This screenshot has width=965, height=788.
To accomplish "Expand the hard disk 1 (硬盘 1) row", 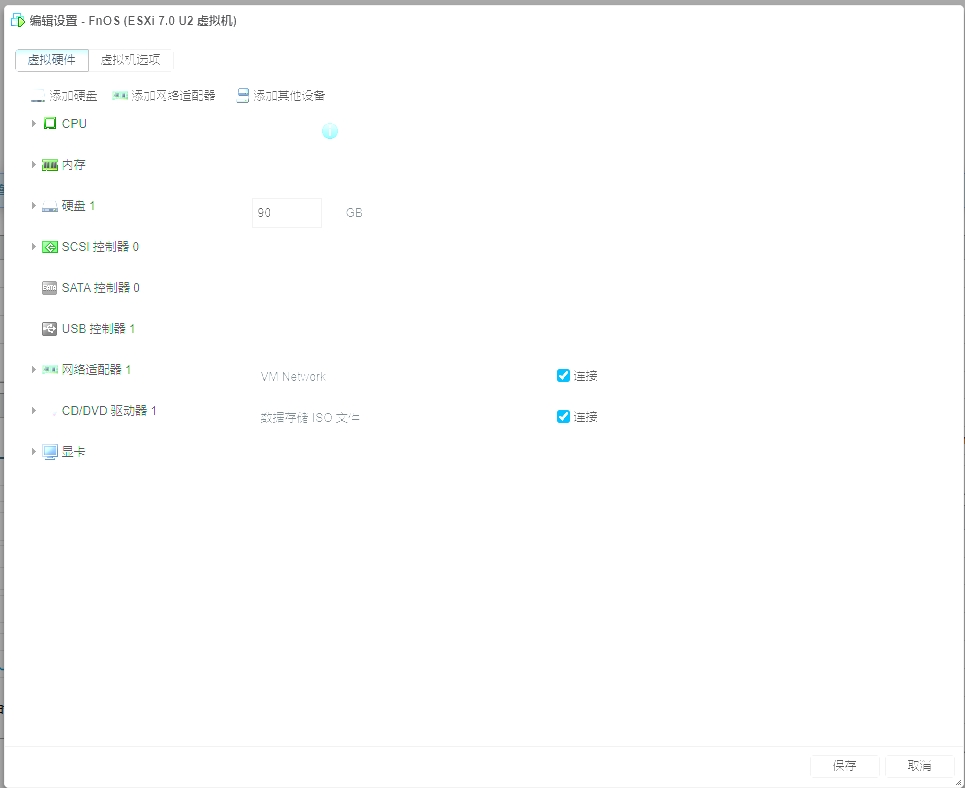I will (34, 206).
